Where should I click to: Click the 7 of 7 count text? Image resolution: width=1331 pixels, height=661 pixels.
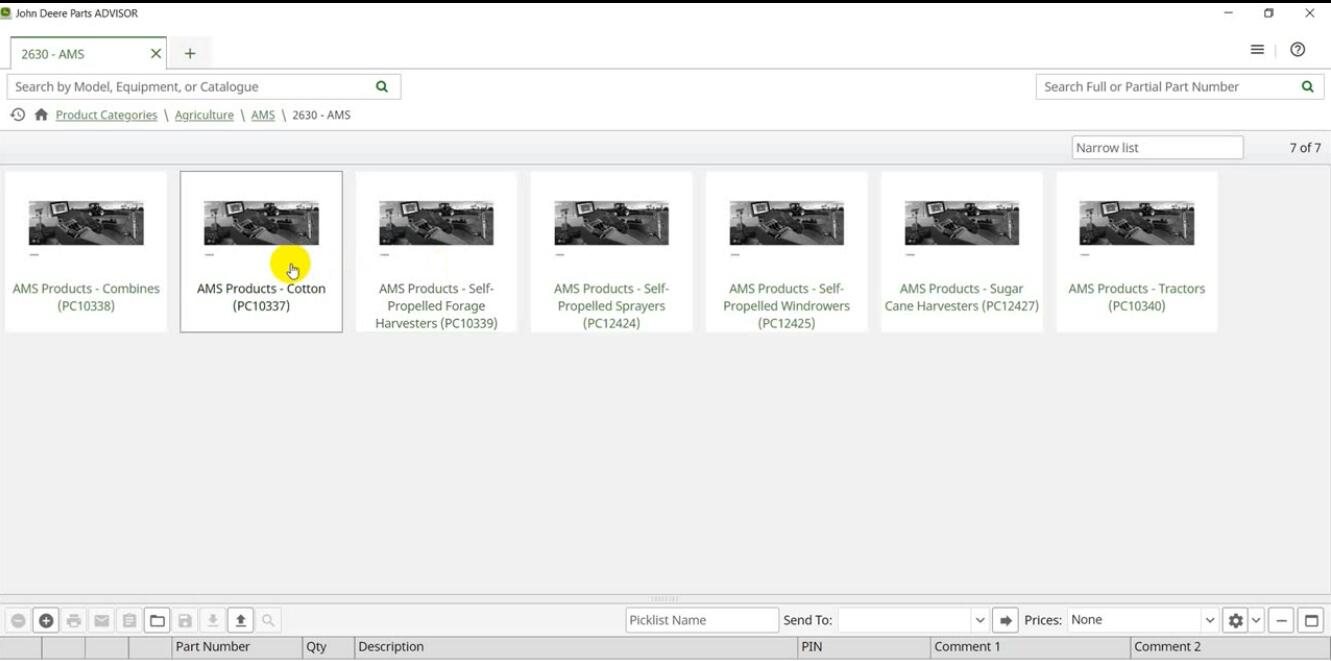pos(1304,148)
